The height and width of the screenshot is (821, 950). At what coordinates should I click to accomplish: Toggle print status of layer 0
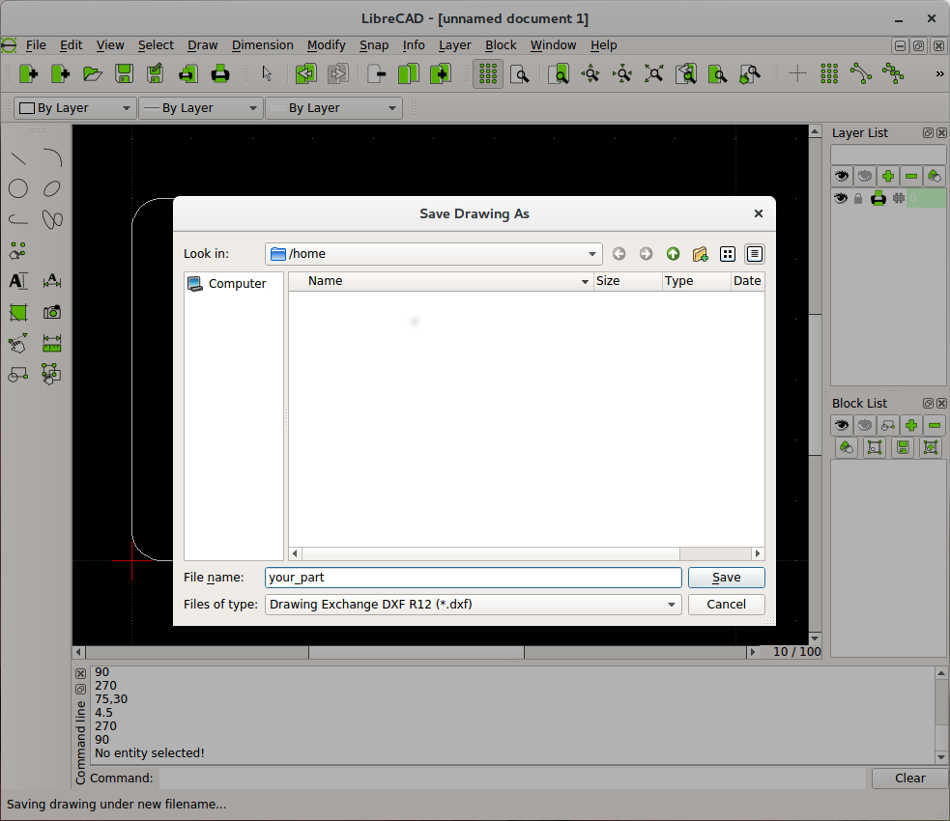click(878, 198)
